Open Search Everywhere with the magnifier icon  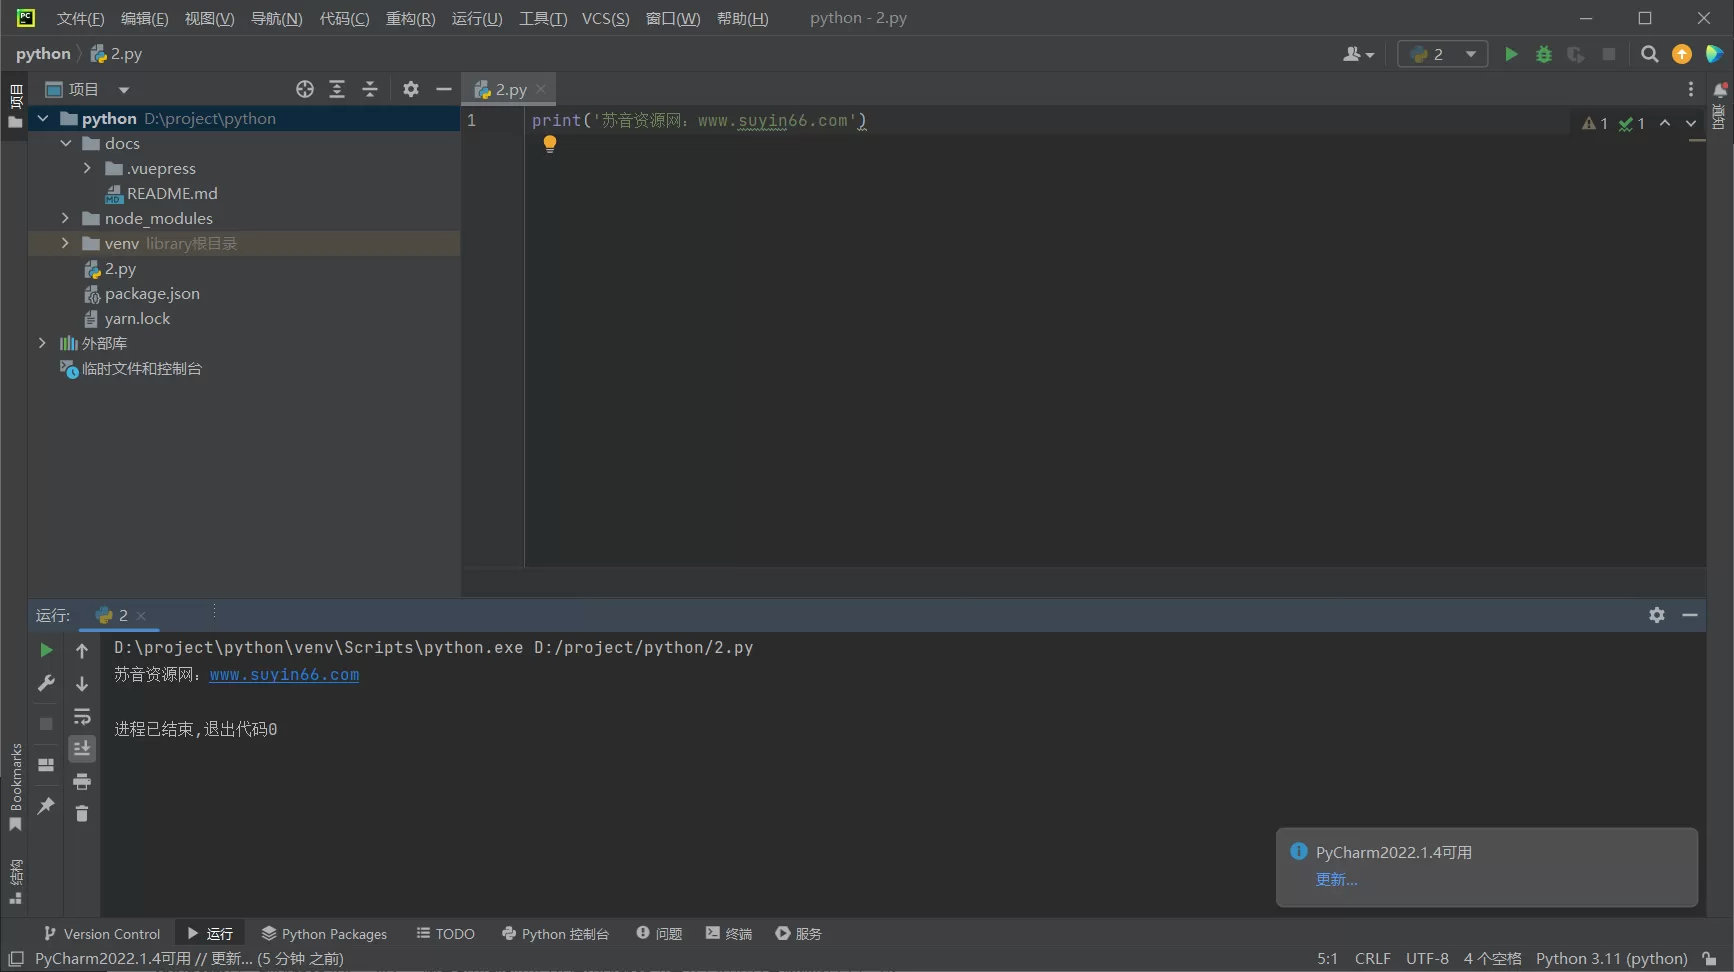click(x=1650, y=55)
